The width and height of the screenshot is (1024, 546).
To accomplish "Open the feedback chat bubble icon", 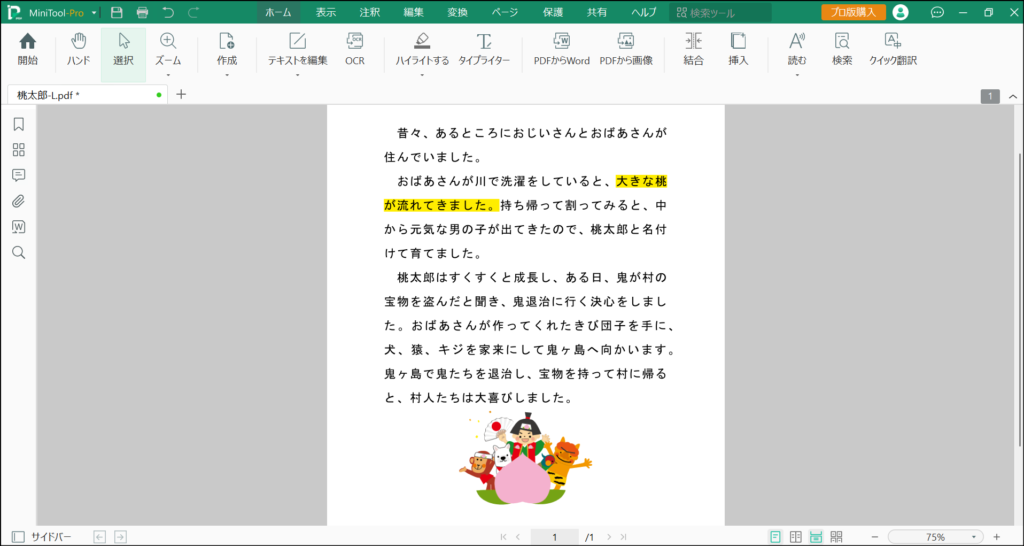I will point(937,12).
